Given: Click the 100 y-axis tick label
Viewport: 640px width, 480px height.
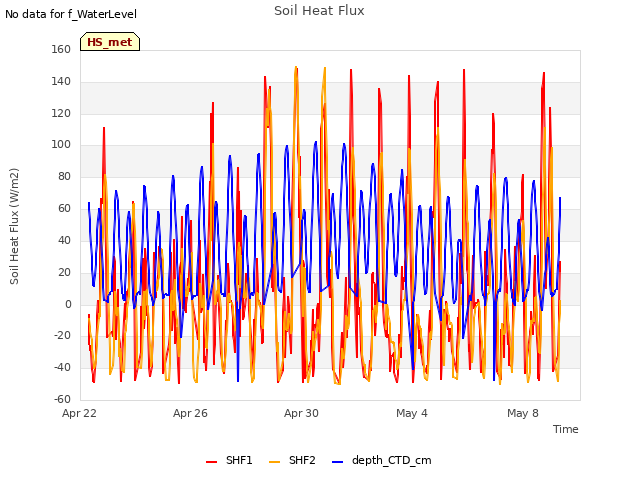Looking at the screenshot, I should pyautogui.click(x=61, y=144).
